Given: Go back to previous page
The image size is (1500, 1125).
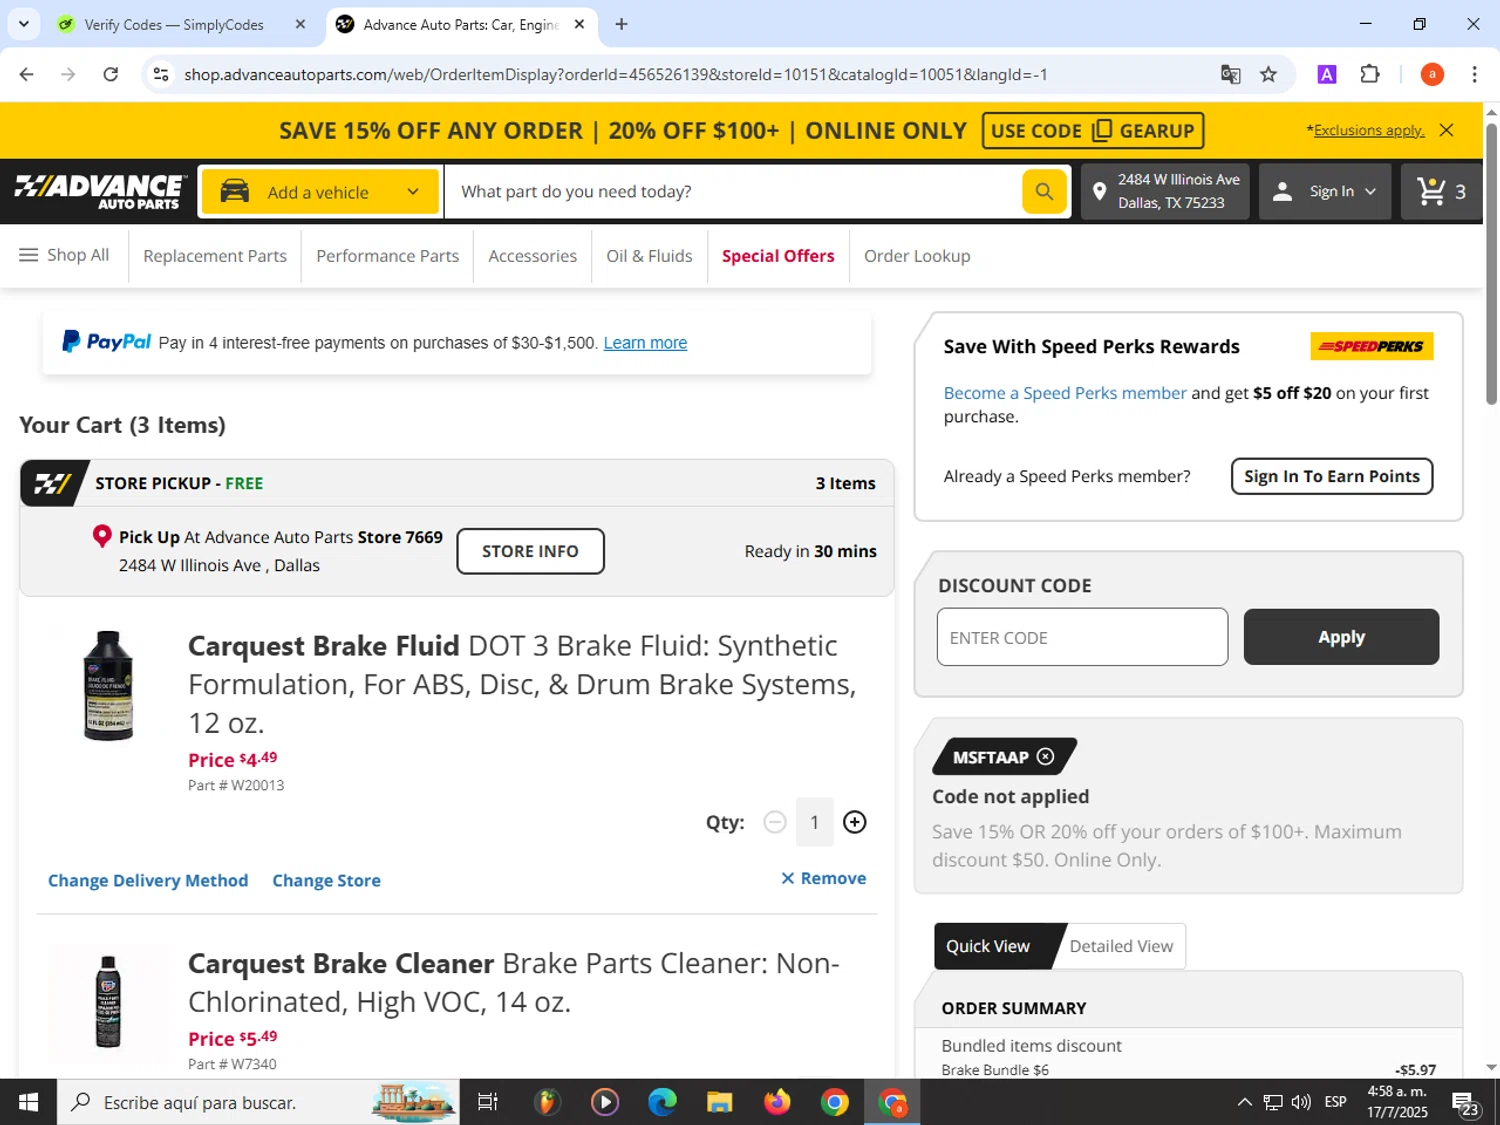Looking at the screenshot, I should (27, 74).
